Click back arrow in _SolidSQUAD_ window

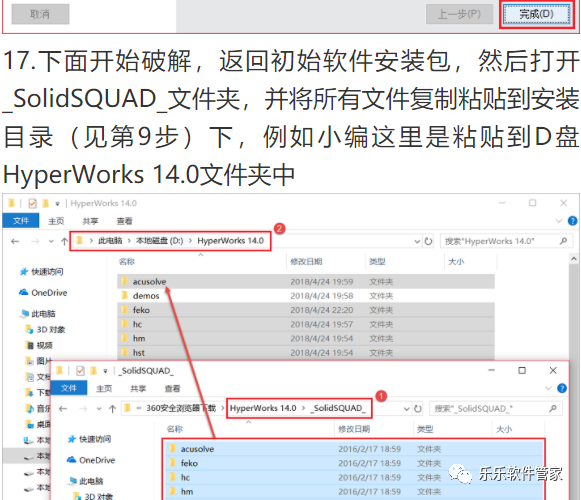pos(63,409)
